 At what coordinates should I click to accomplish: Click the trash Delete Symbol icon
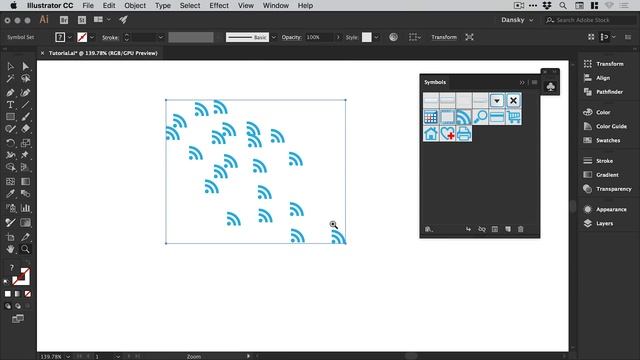(x=520, y=229)
